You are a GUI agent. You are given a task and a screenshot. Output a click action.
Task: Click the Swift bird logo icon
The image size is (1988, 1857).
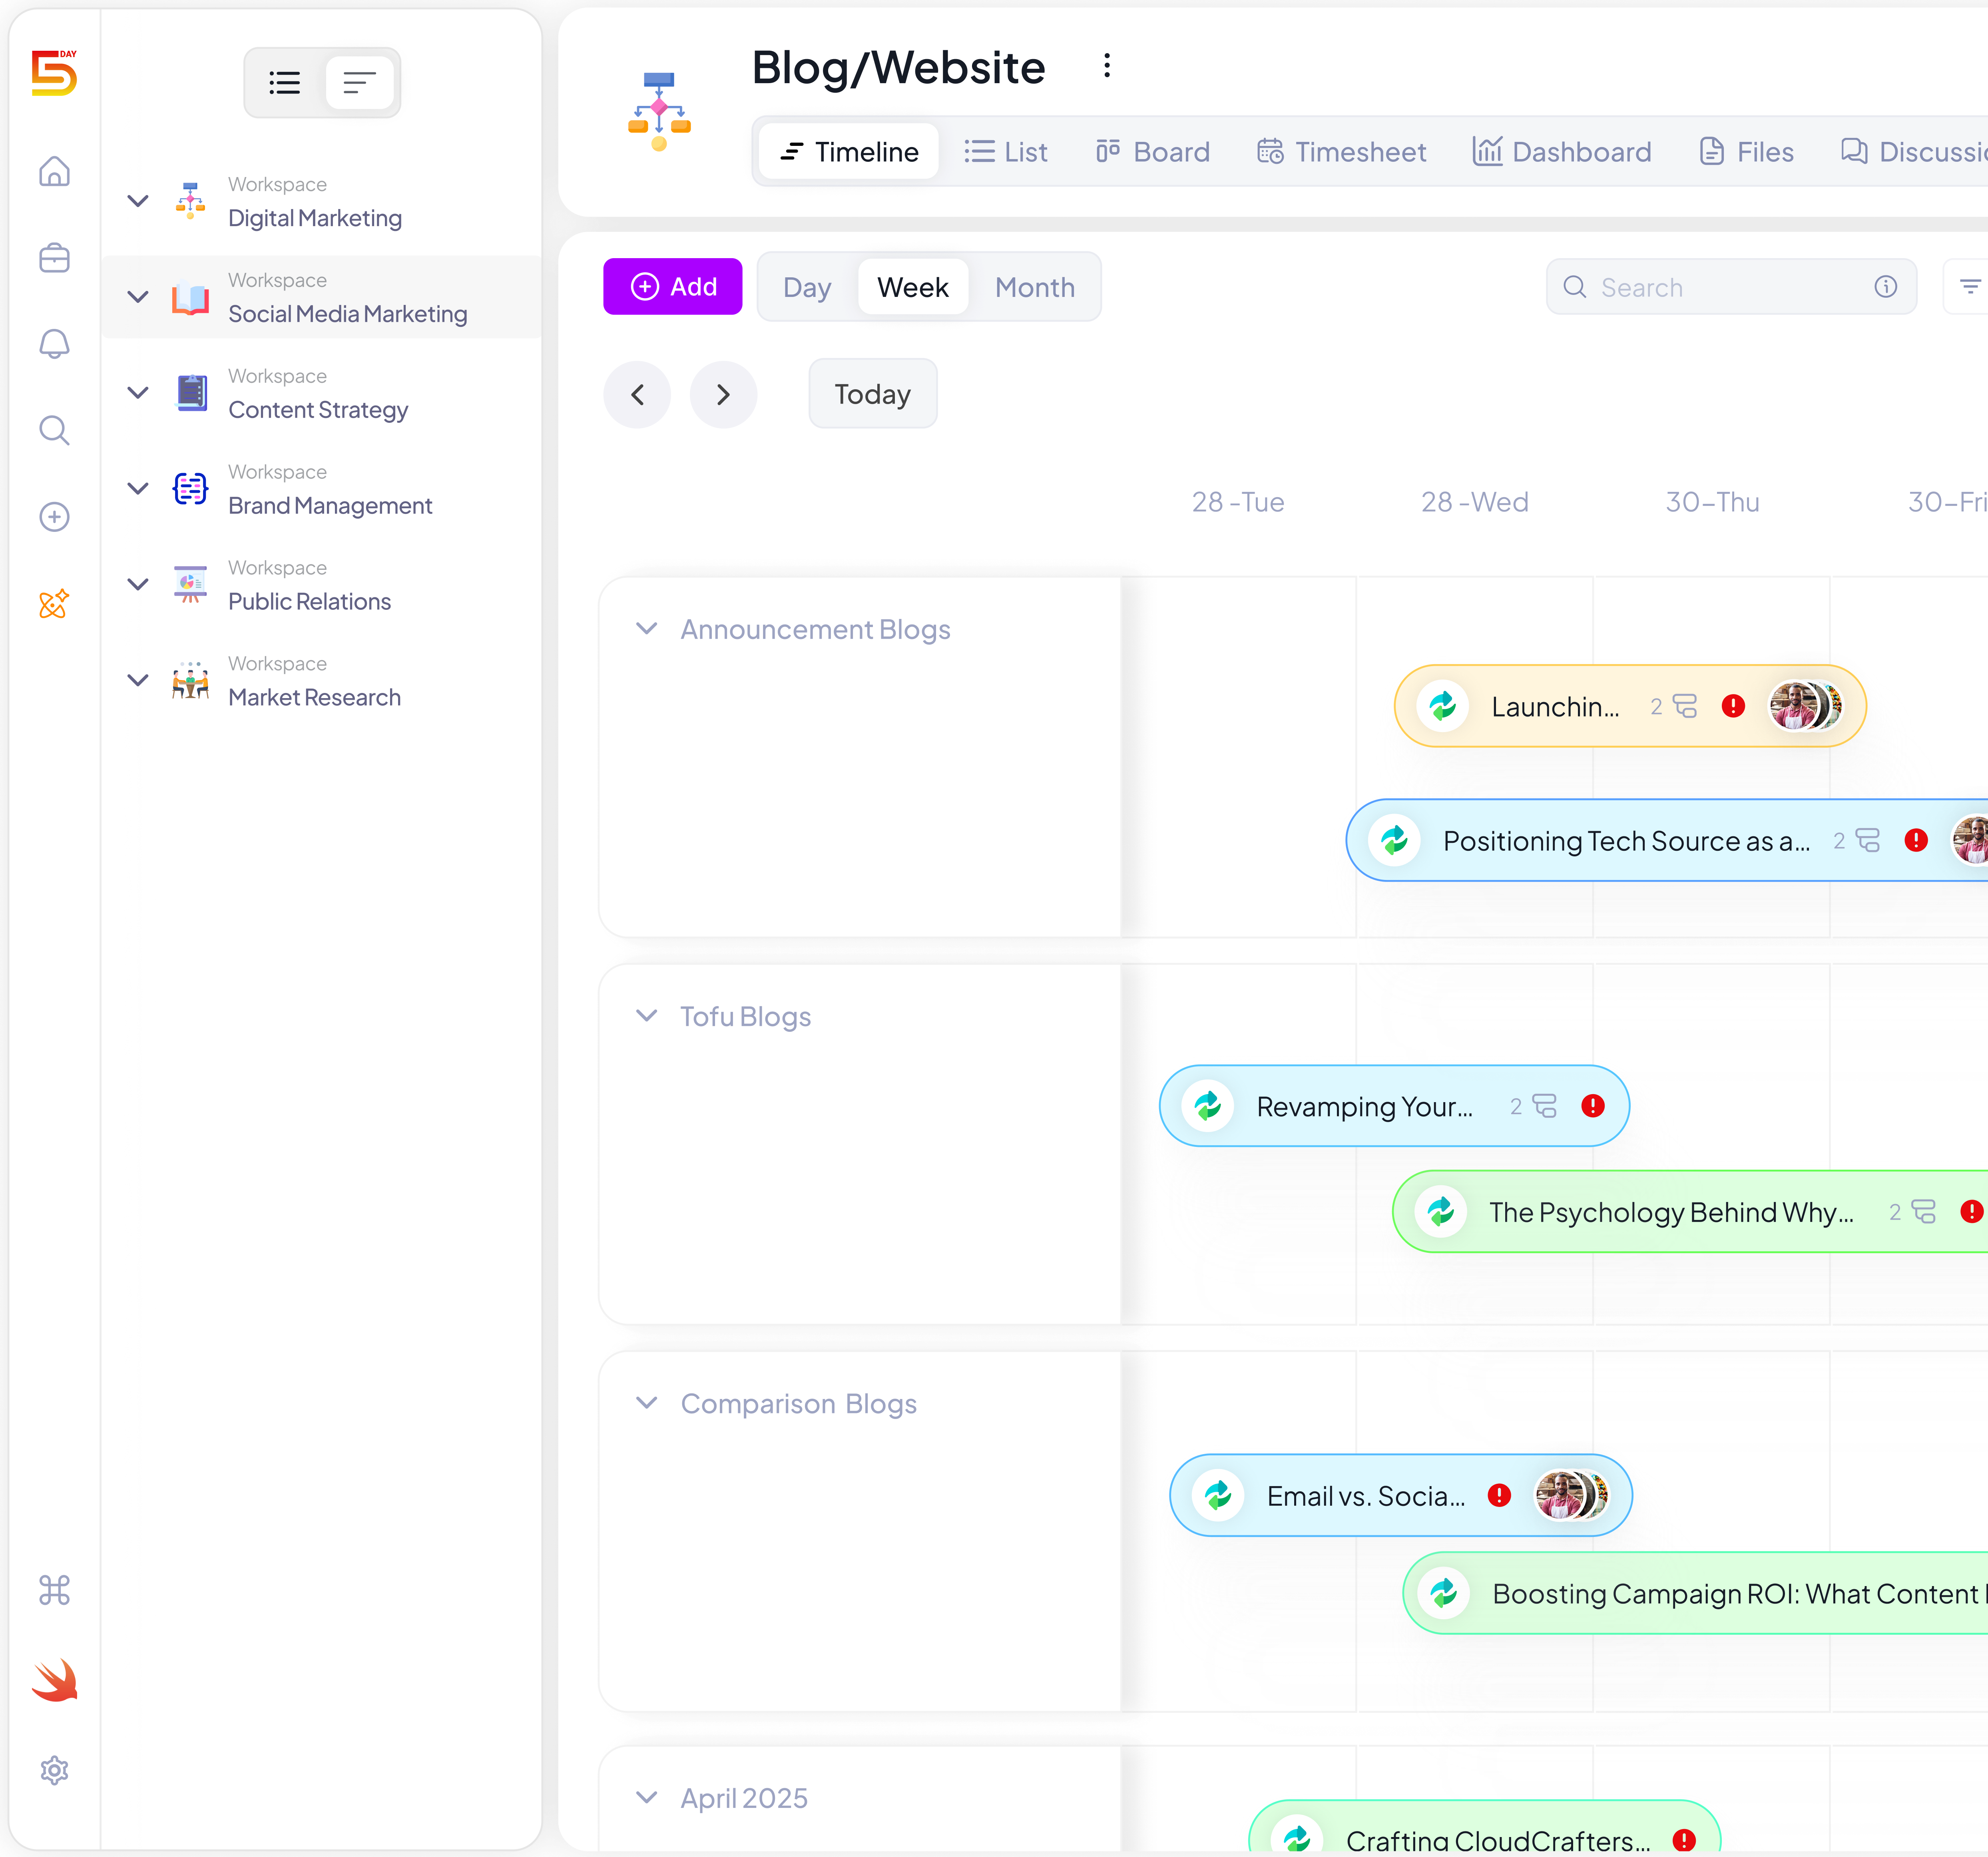tap(54, 1680)
